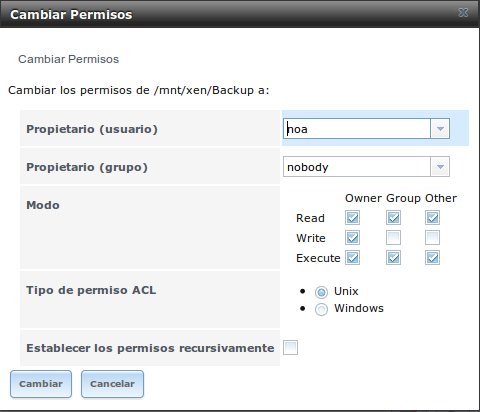Click the Unix option label

346,291
